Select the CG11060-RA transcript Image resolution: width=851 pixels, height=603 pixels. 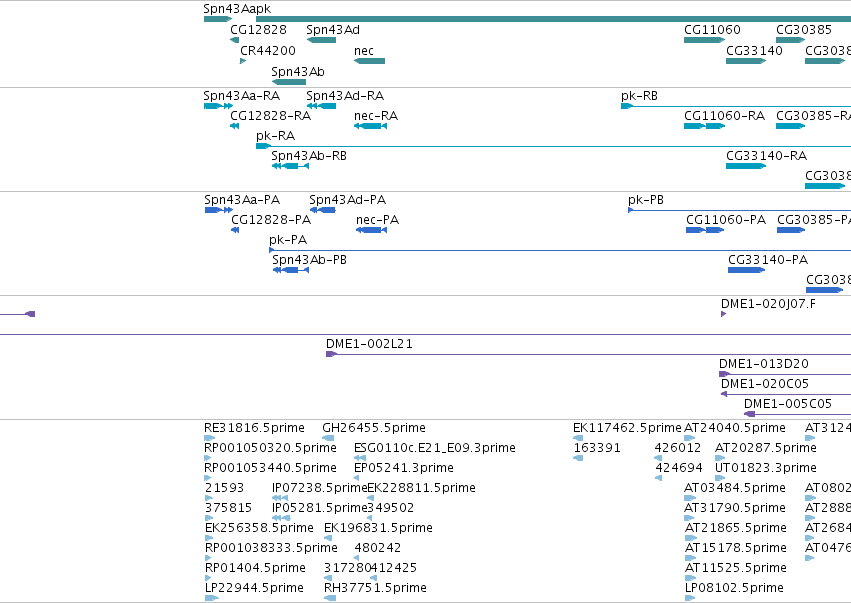coord(704,126)
